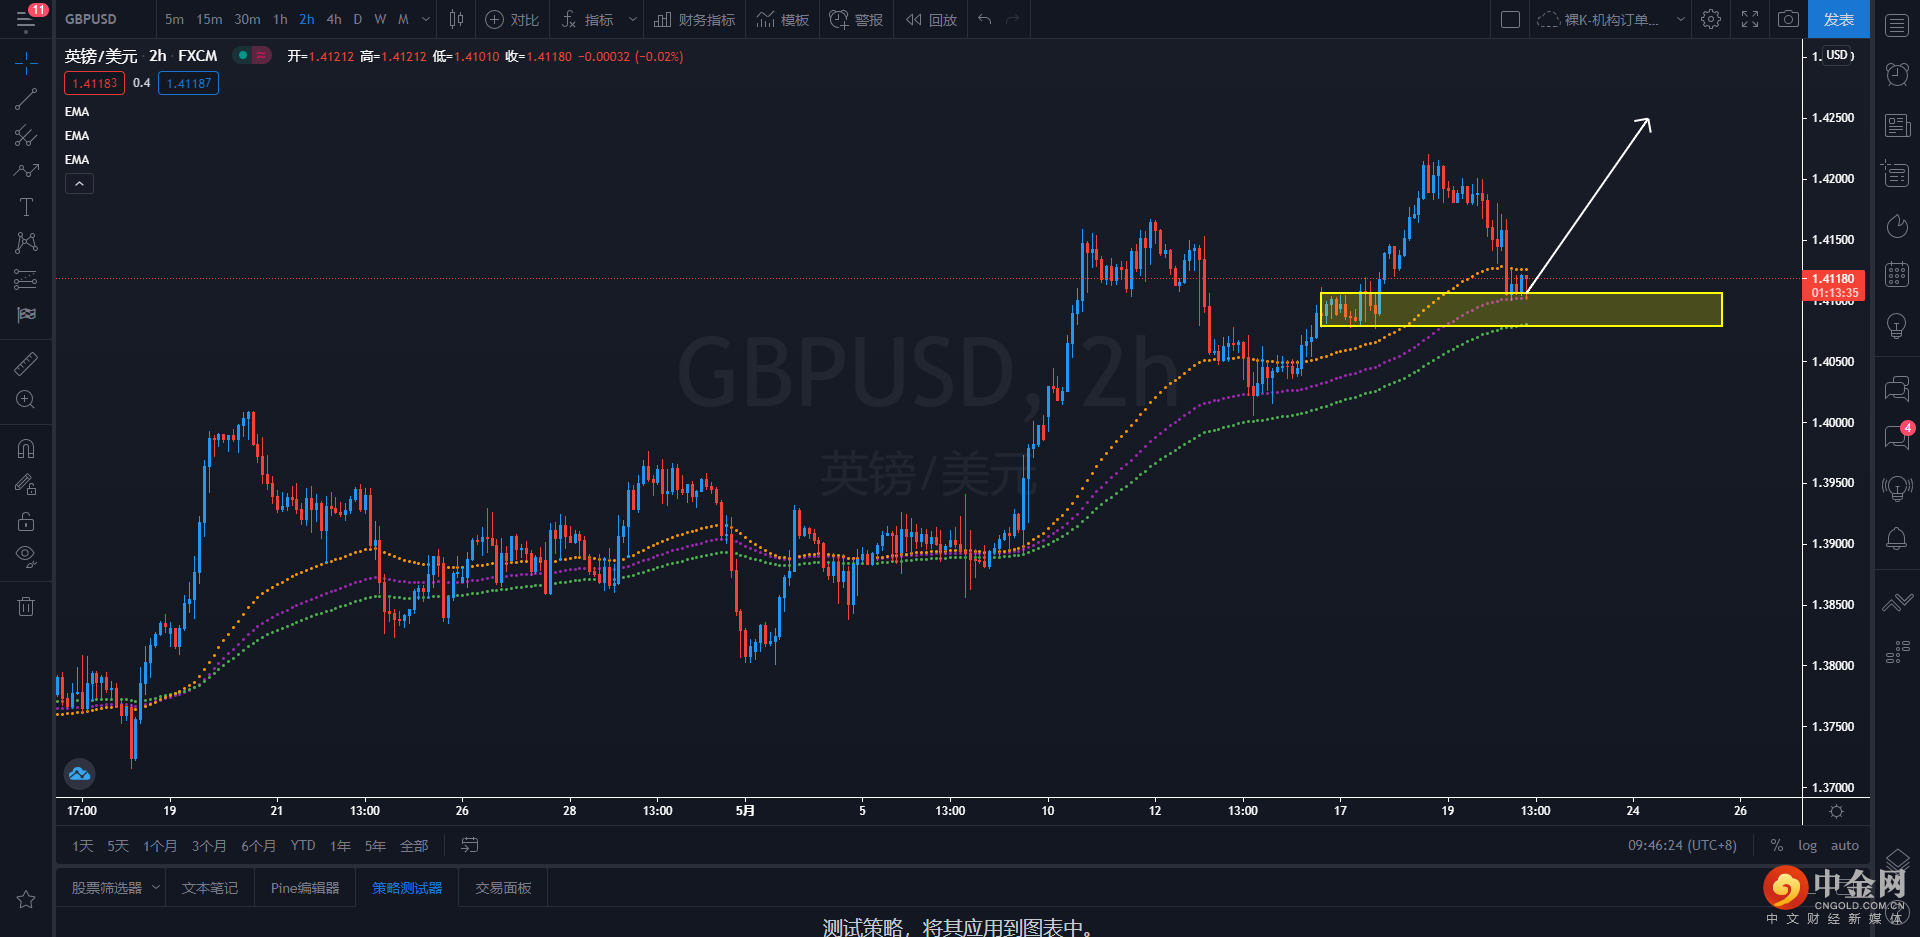Switch to the 策略测试器 tab
The height and width of the screenshot is (937, 1920).
coord(407,888)
